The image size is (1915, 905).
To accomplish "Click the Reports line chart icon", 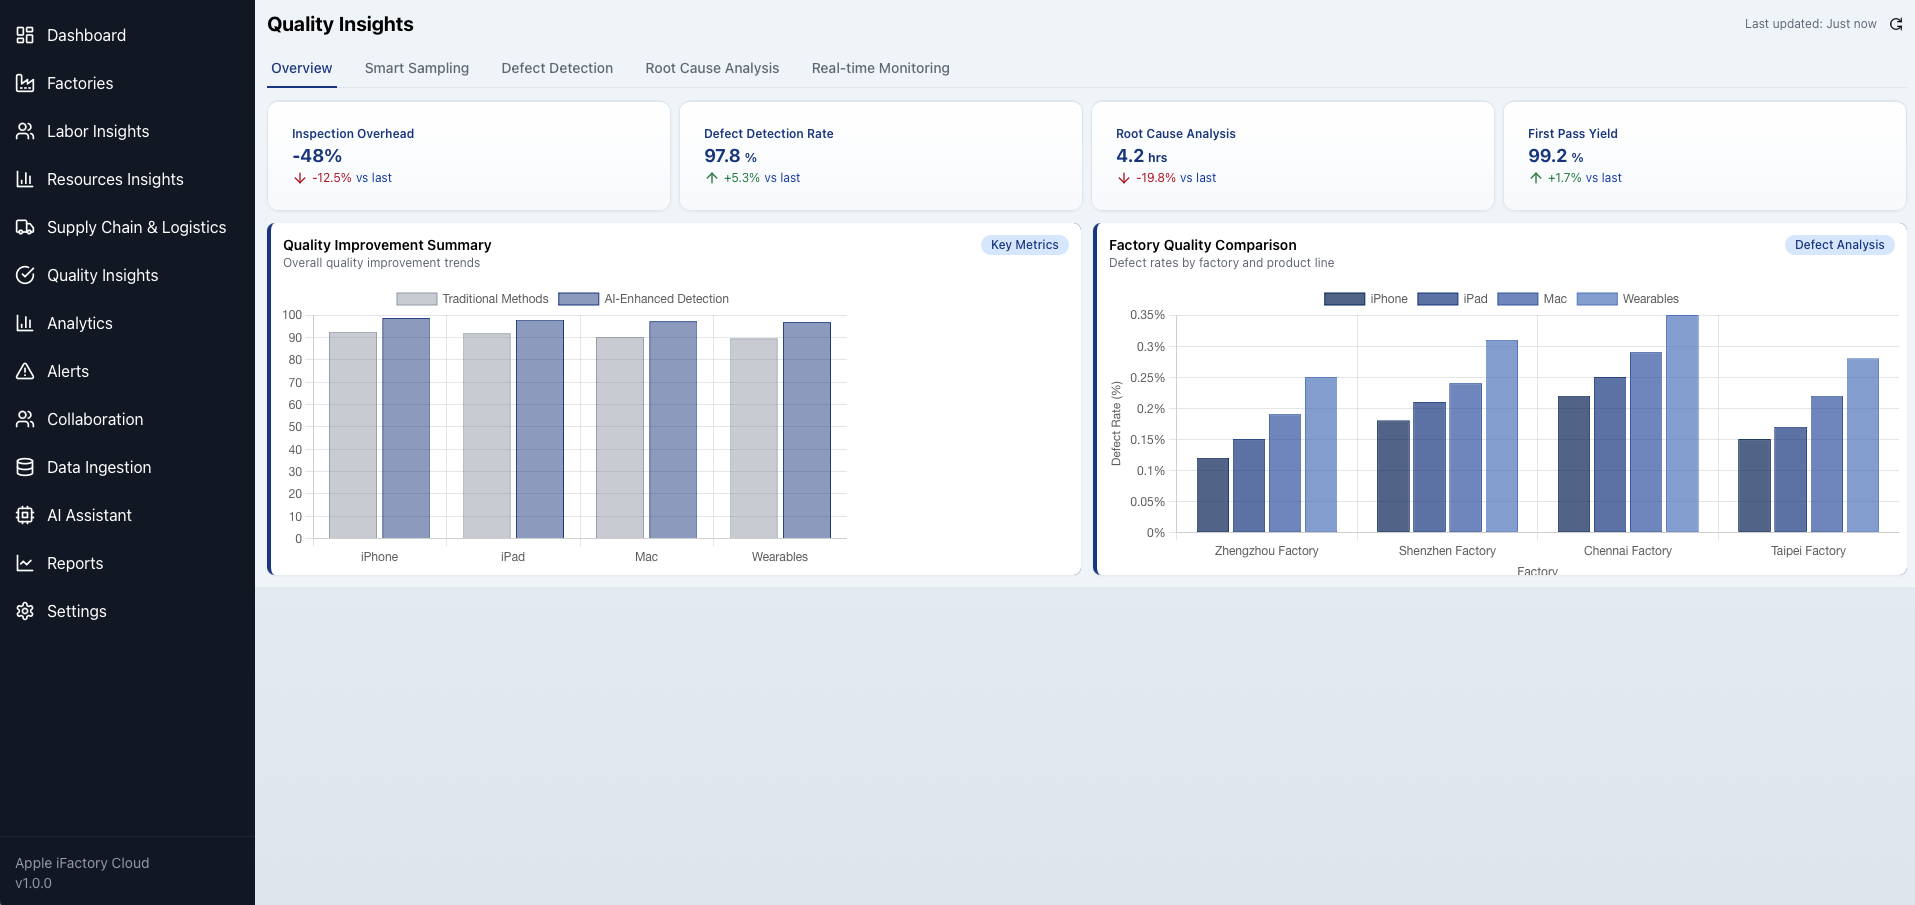I will pos(25,563).
